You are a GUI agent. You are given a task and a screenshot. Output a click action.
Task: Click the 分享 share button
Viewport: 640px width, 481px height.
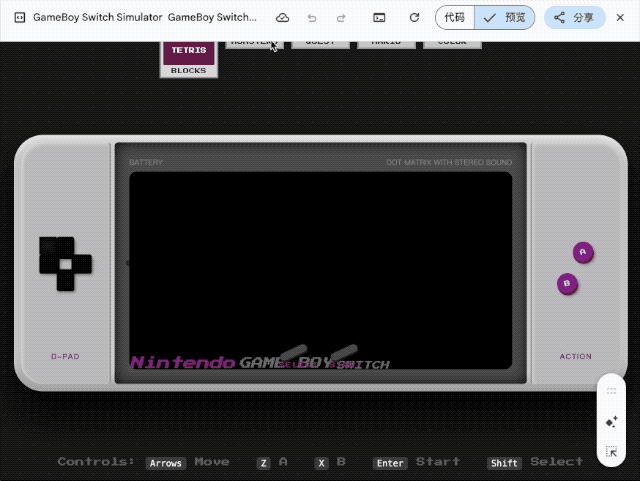[x=575, y=18]
